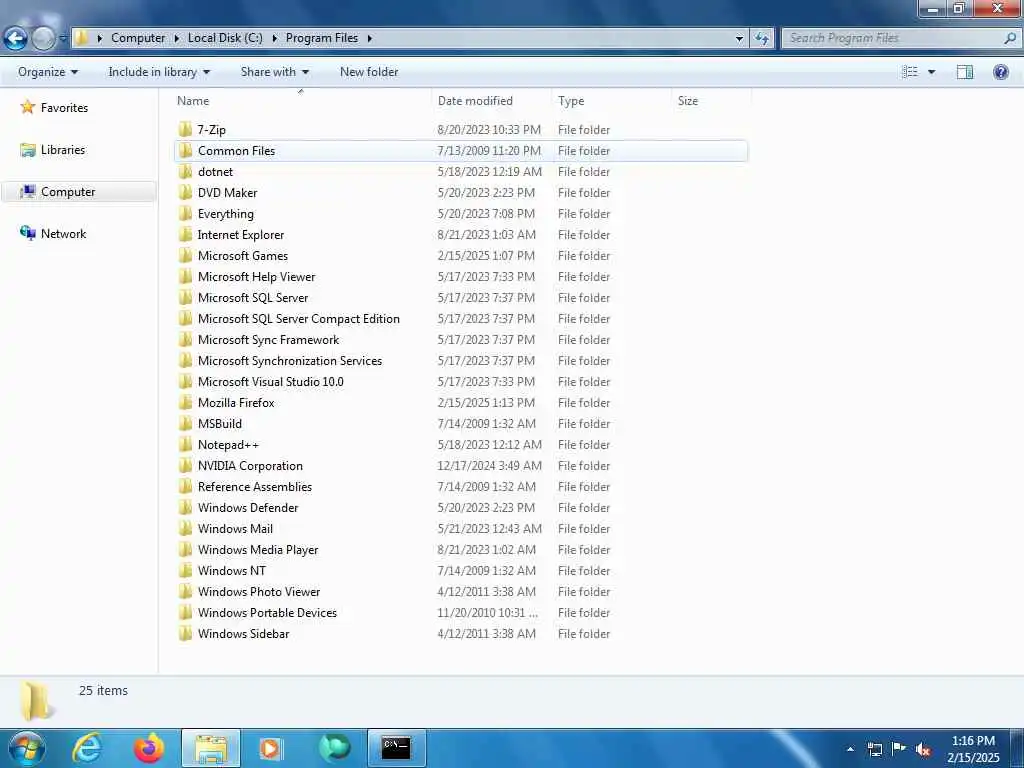Click the New folder button
This screenshot has height=768, width=1024.
(x=369, y=72)
